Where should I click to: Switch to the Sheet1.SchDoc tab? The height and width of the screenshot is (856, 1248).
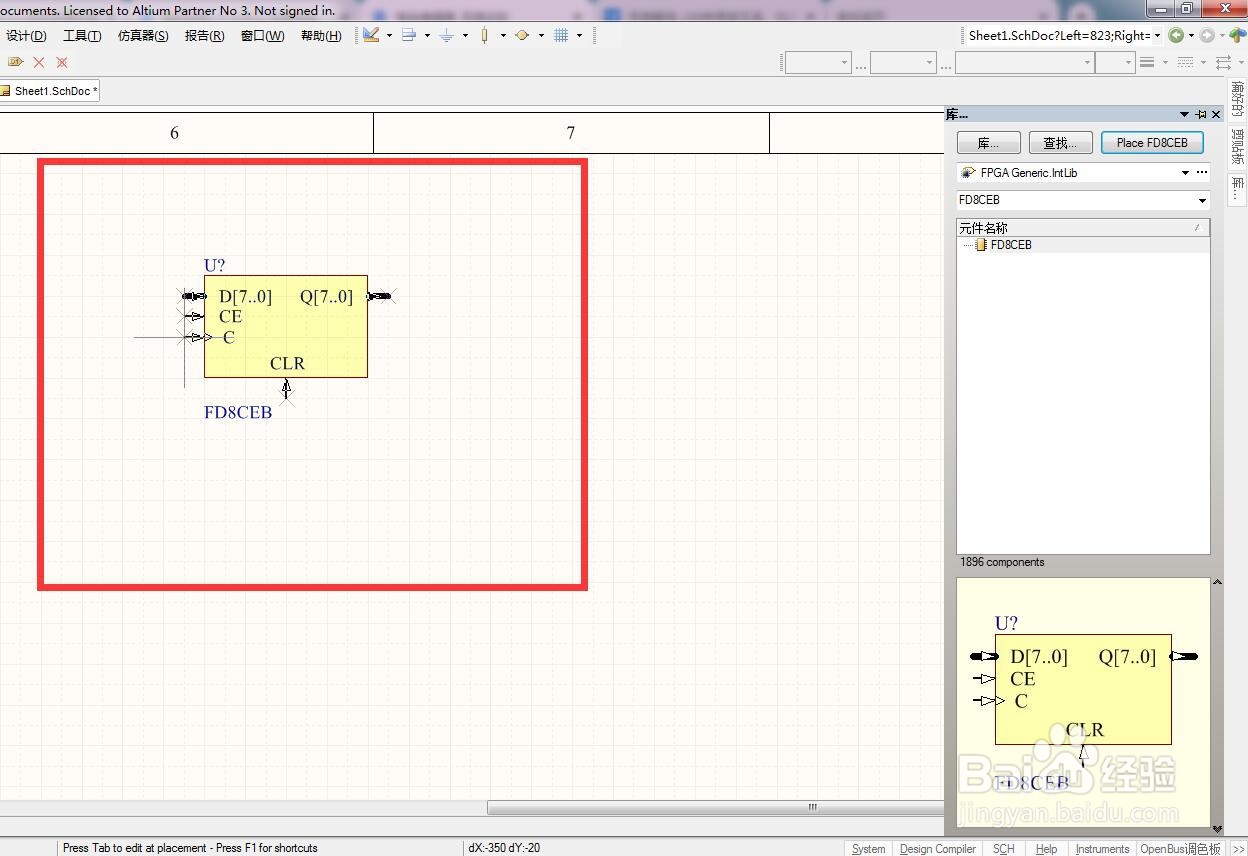click(x=49, y=91)
